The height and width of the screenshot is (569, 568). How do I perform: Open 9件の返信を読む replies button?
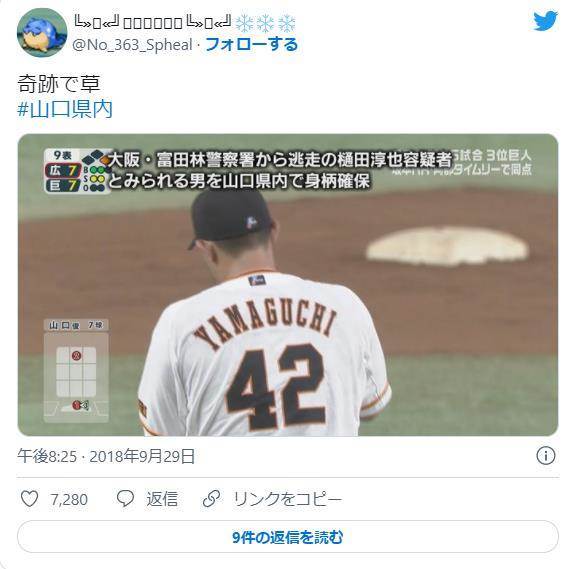click(x=288, y=537)
